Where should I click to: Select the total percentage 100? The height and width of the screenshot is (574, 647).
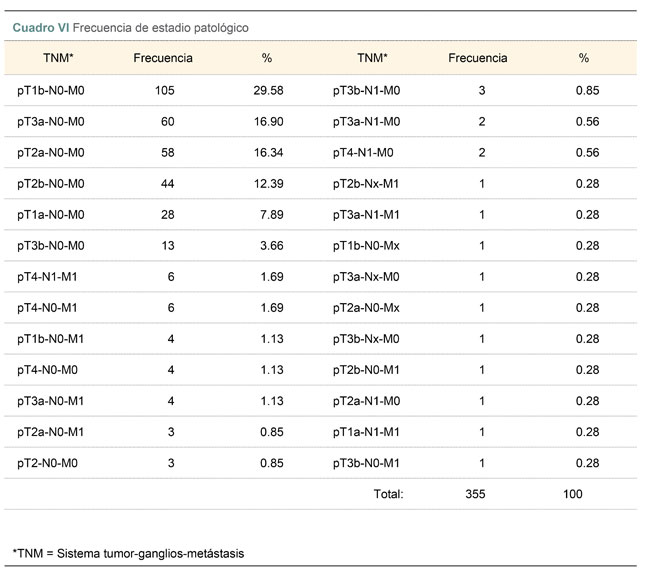coord(573,494)
